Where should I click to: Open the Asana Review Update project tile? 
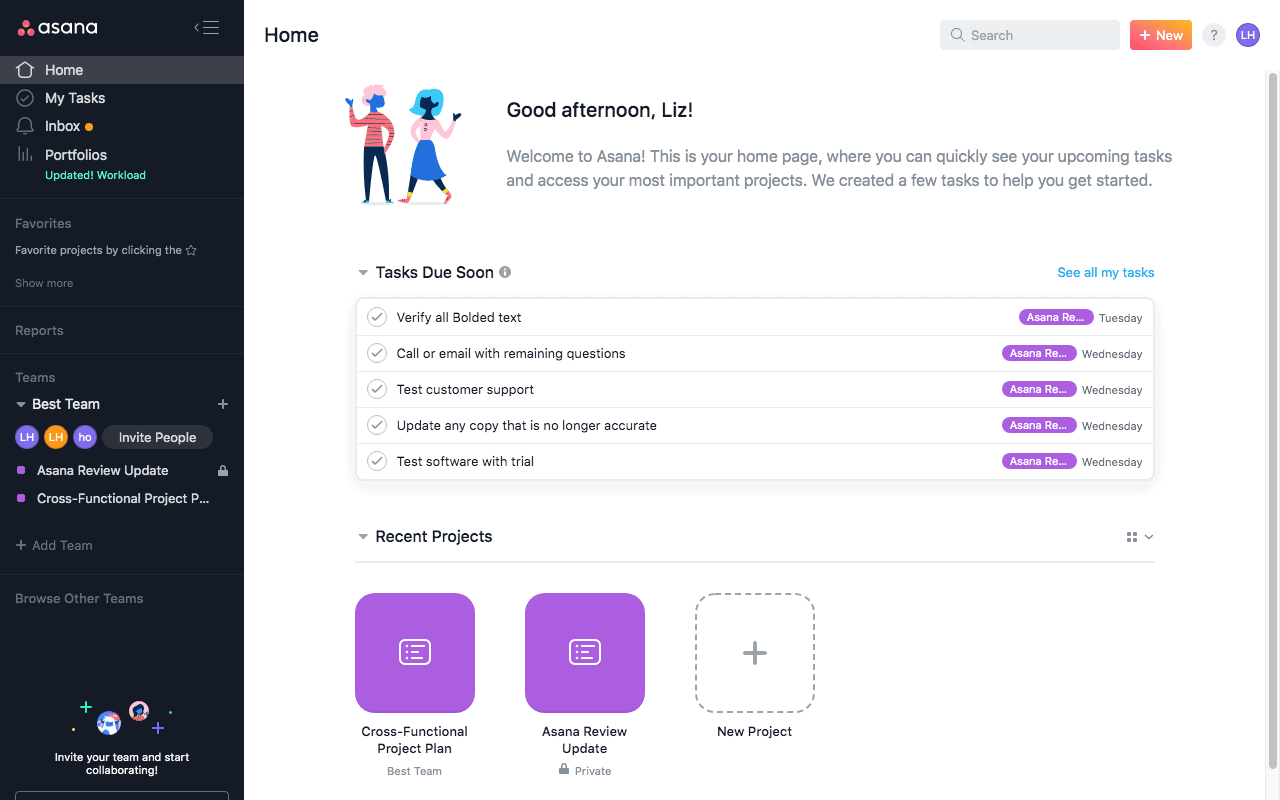pos(585,653)
